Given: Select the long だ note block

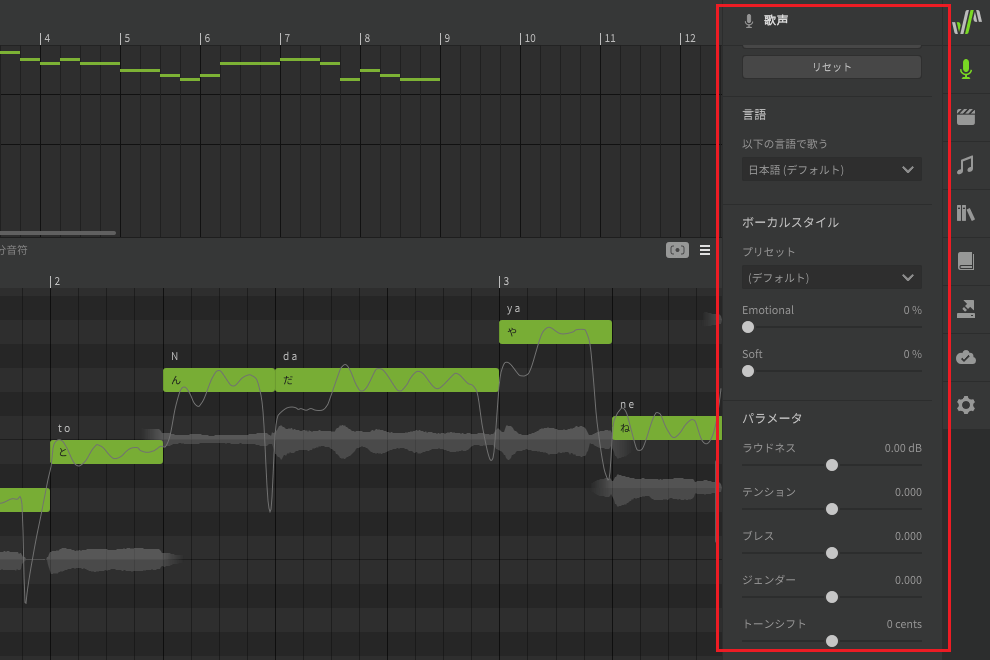Looking at the screenshot, I should point(386,380).
